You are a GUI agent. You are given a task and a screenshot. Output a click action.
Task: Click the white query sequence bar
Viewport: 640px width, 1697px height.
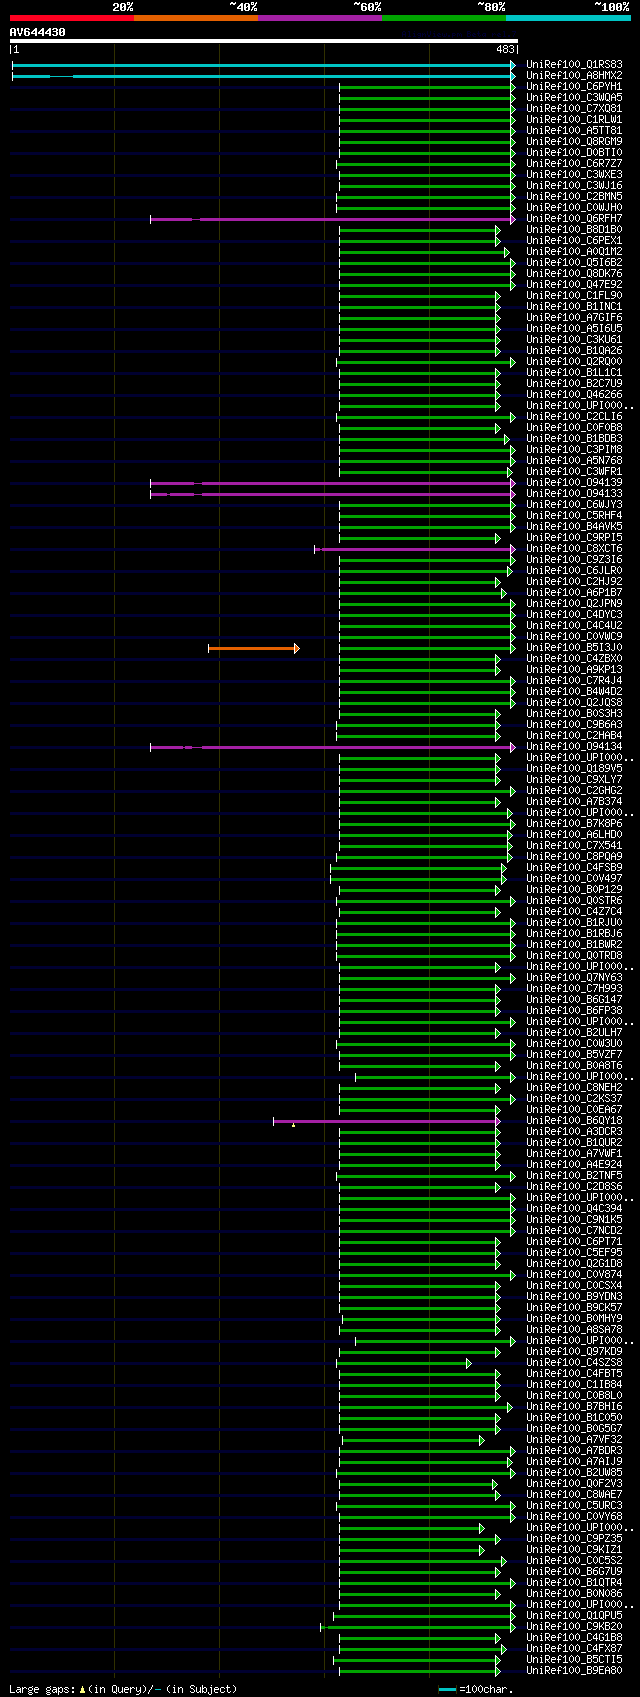(264, 41)
